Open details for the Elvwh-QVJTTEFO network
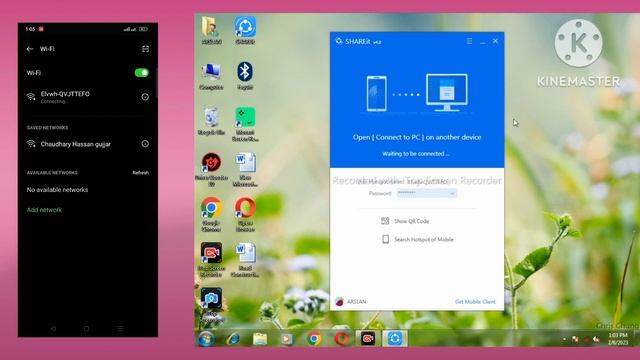 coord(145,97)
